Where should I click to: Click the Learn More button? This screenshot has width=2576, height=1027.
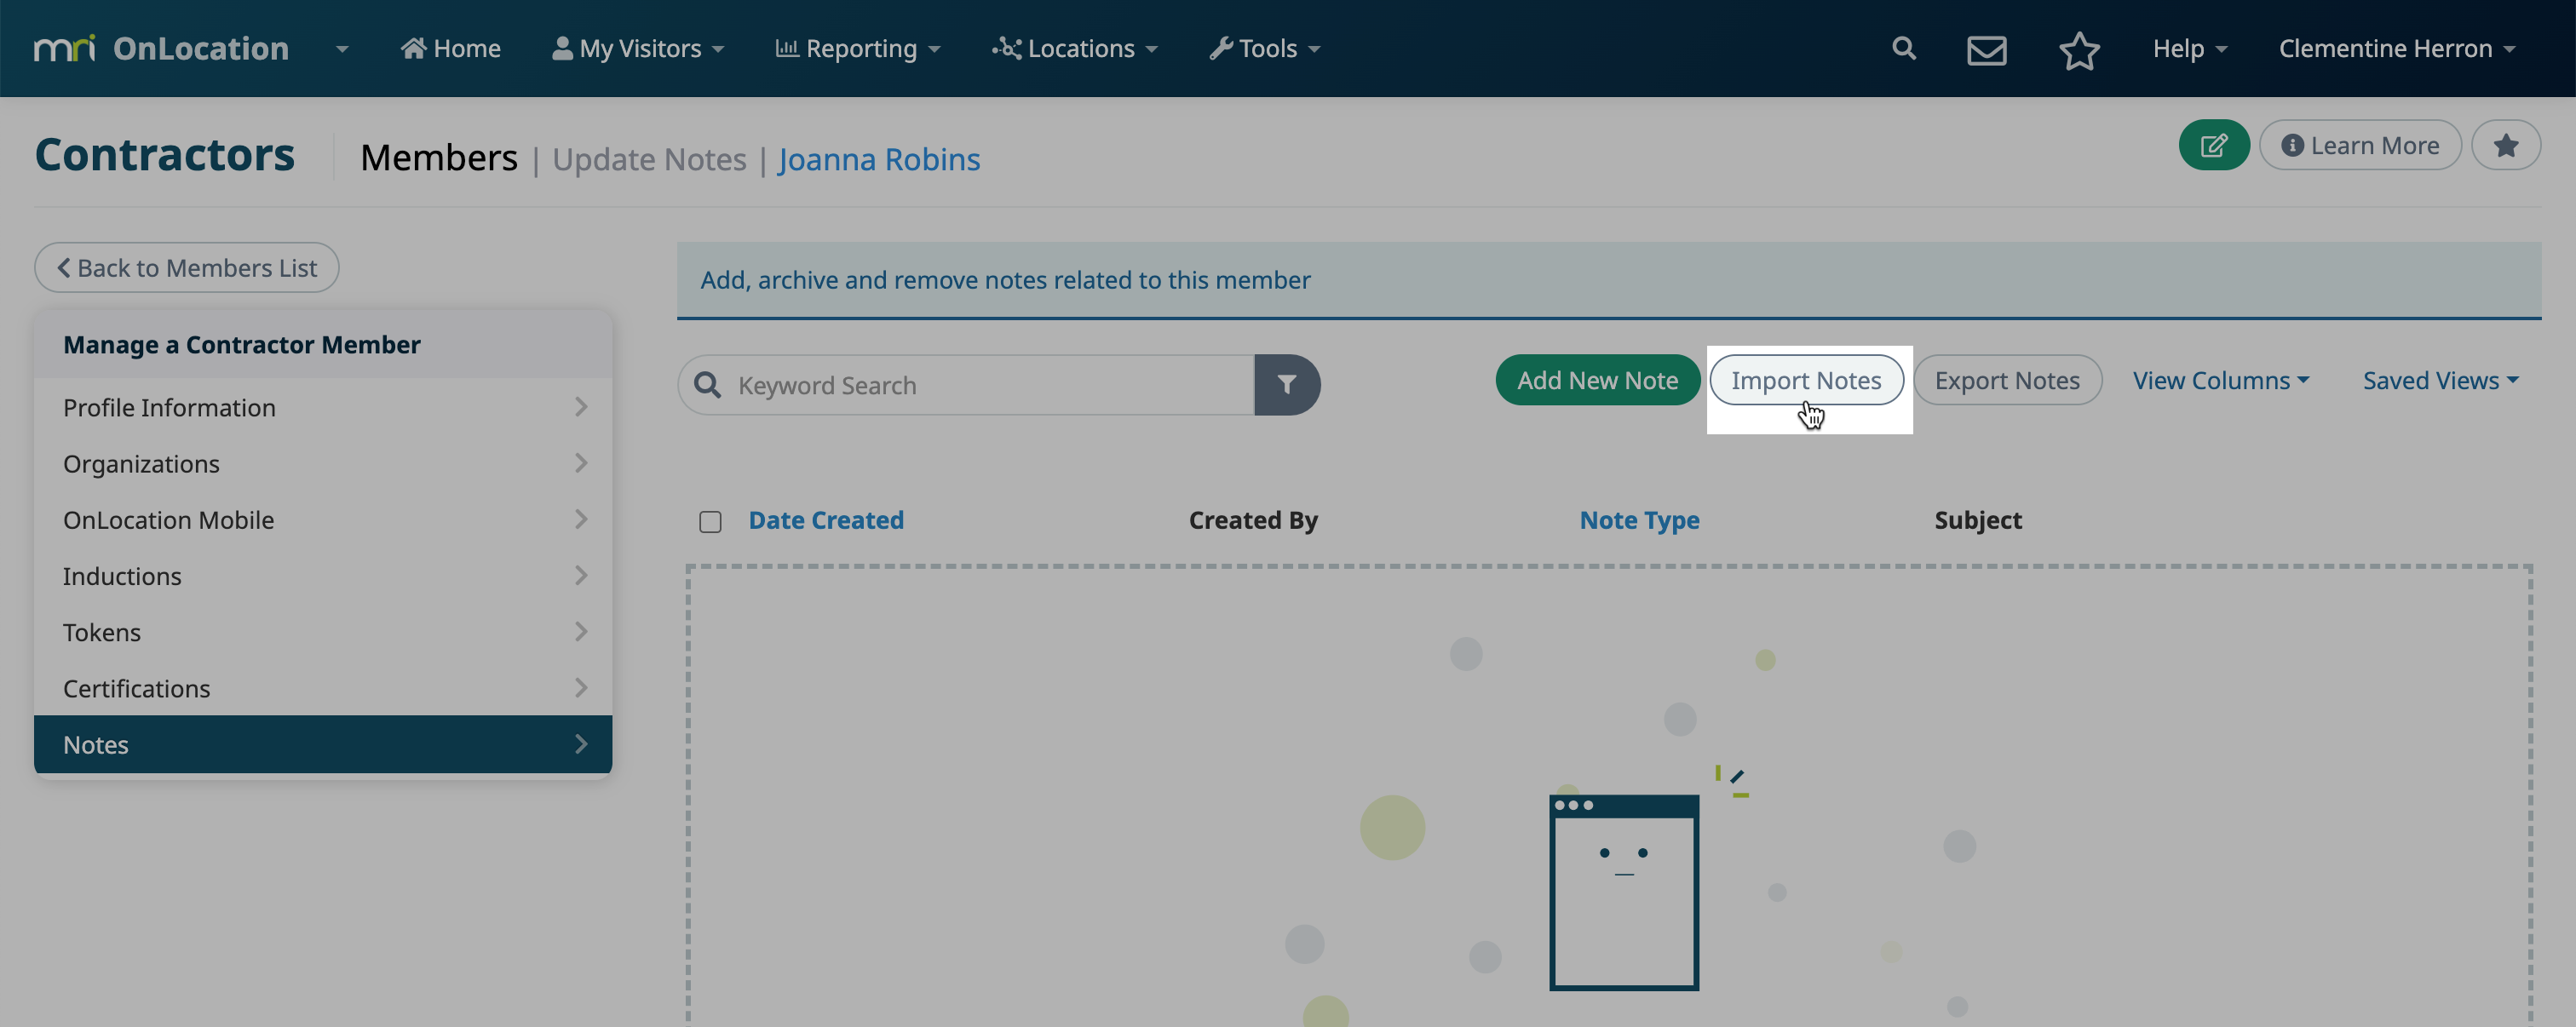coord(2360,145)
